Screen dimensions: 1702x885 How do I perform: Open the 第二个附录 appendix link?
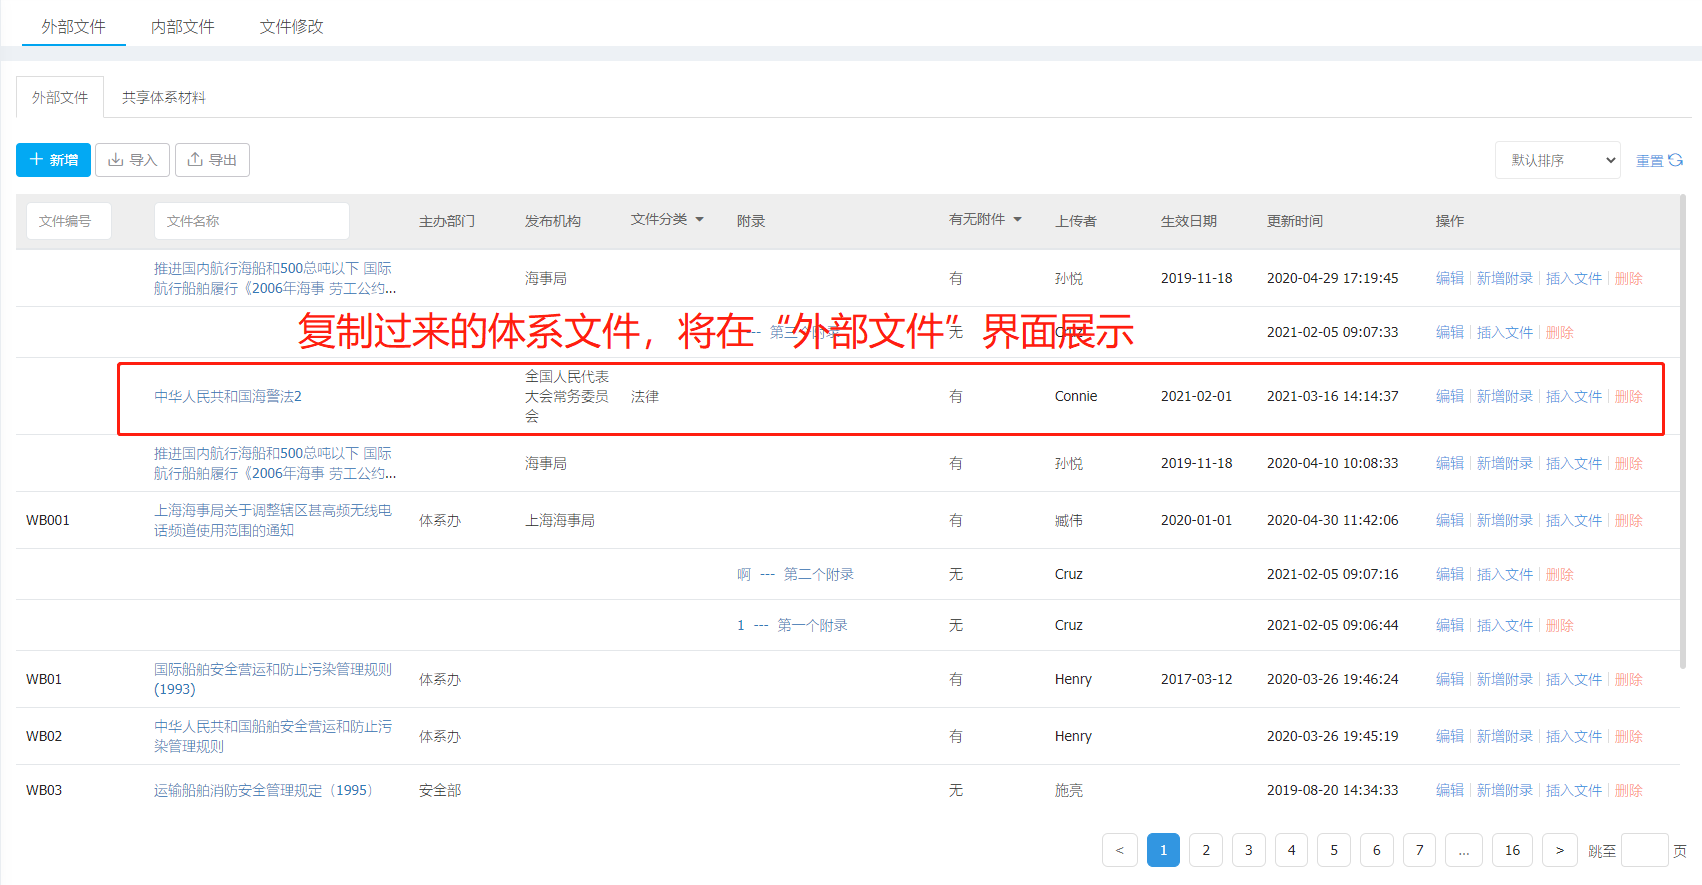[795, 574]
